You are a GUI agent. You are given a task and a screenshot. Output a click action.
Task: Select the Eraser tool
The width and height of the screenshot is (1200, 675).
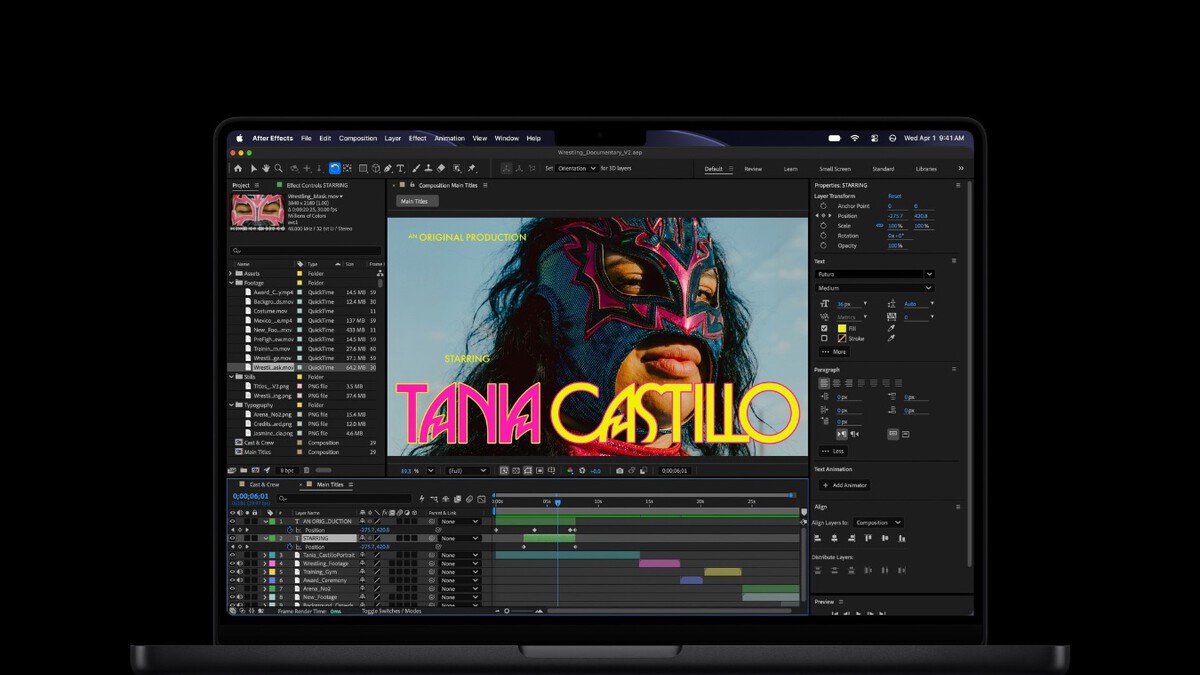tap(441, 168)
